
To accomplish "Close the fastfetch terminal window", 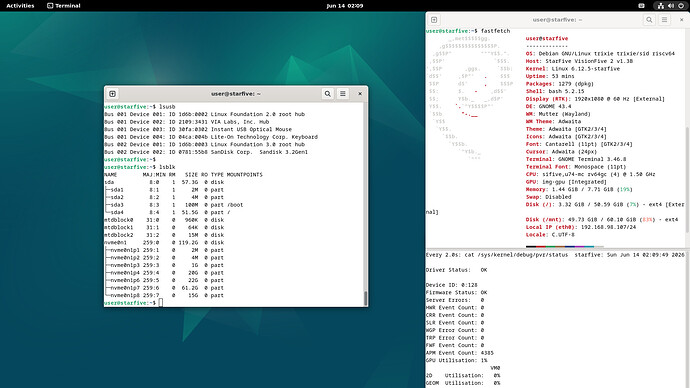I will coord(682,20).
